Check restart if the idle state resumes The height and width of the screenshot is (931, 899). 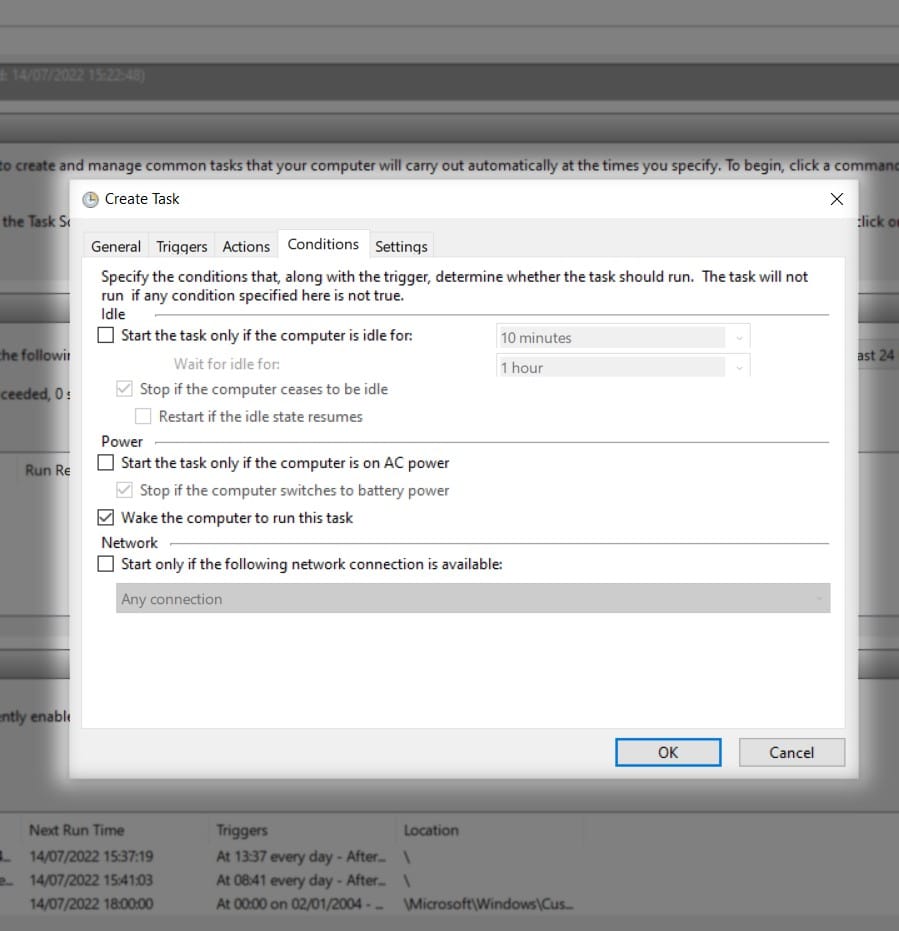click(x=143, y=416)
